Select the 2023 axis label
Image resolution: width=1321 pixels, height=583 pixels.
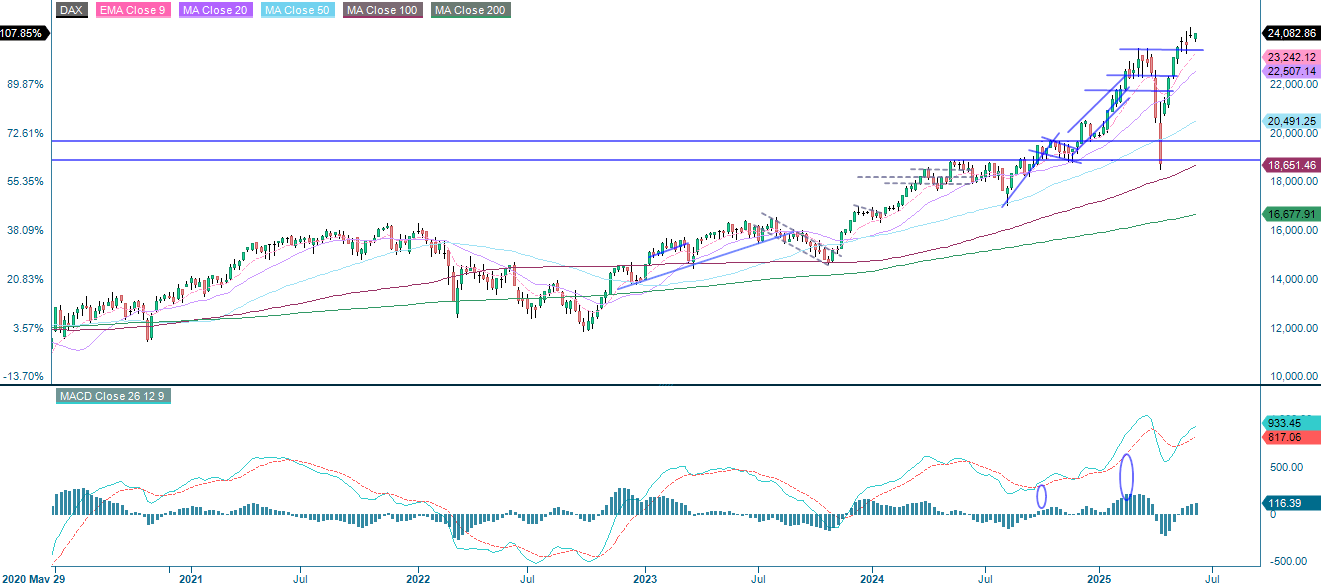(x=644, y=576)
